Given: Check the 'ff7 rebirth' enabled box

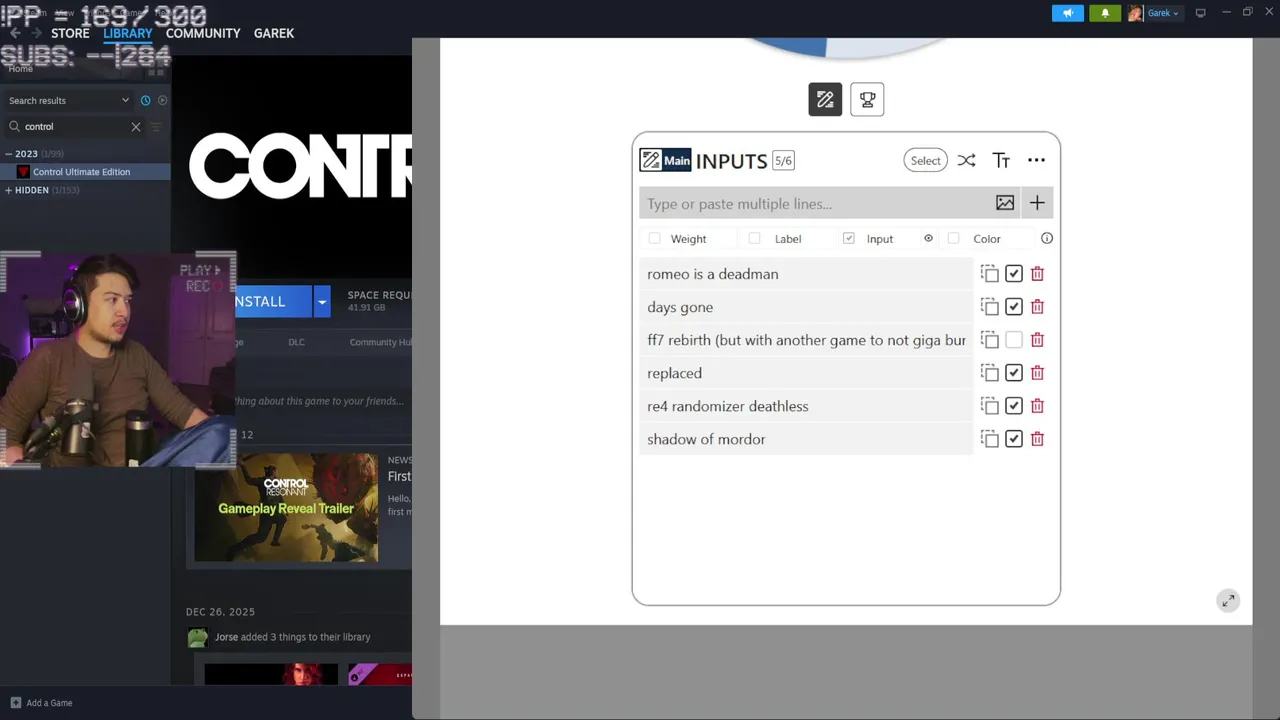Looking at the screenshot, I should (1014, 340).
